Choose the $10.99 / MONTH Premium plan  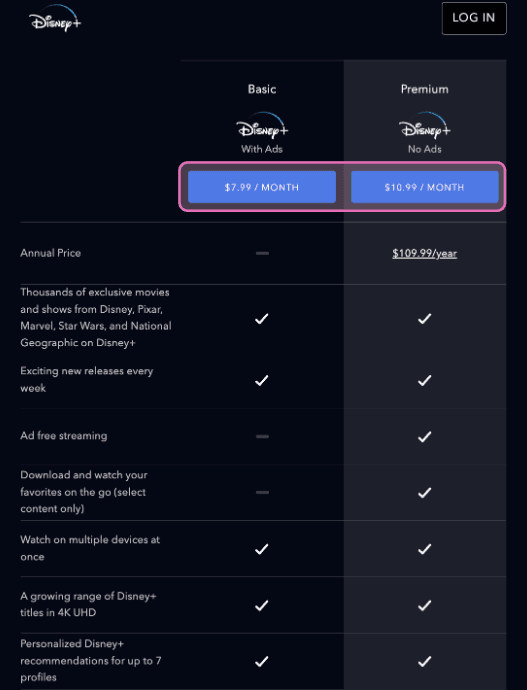425,187
